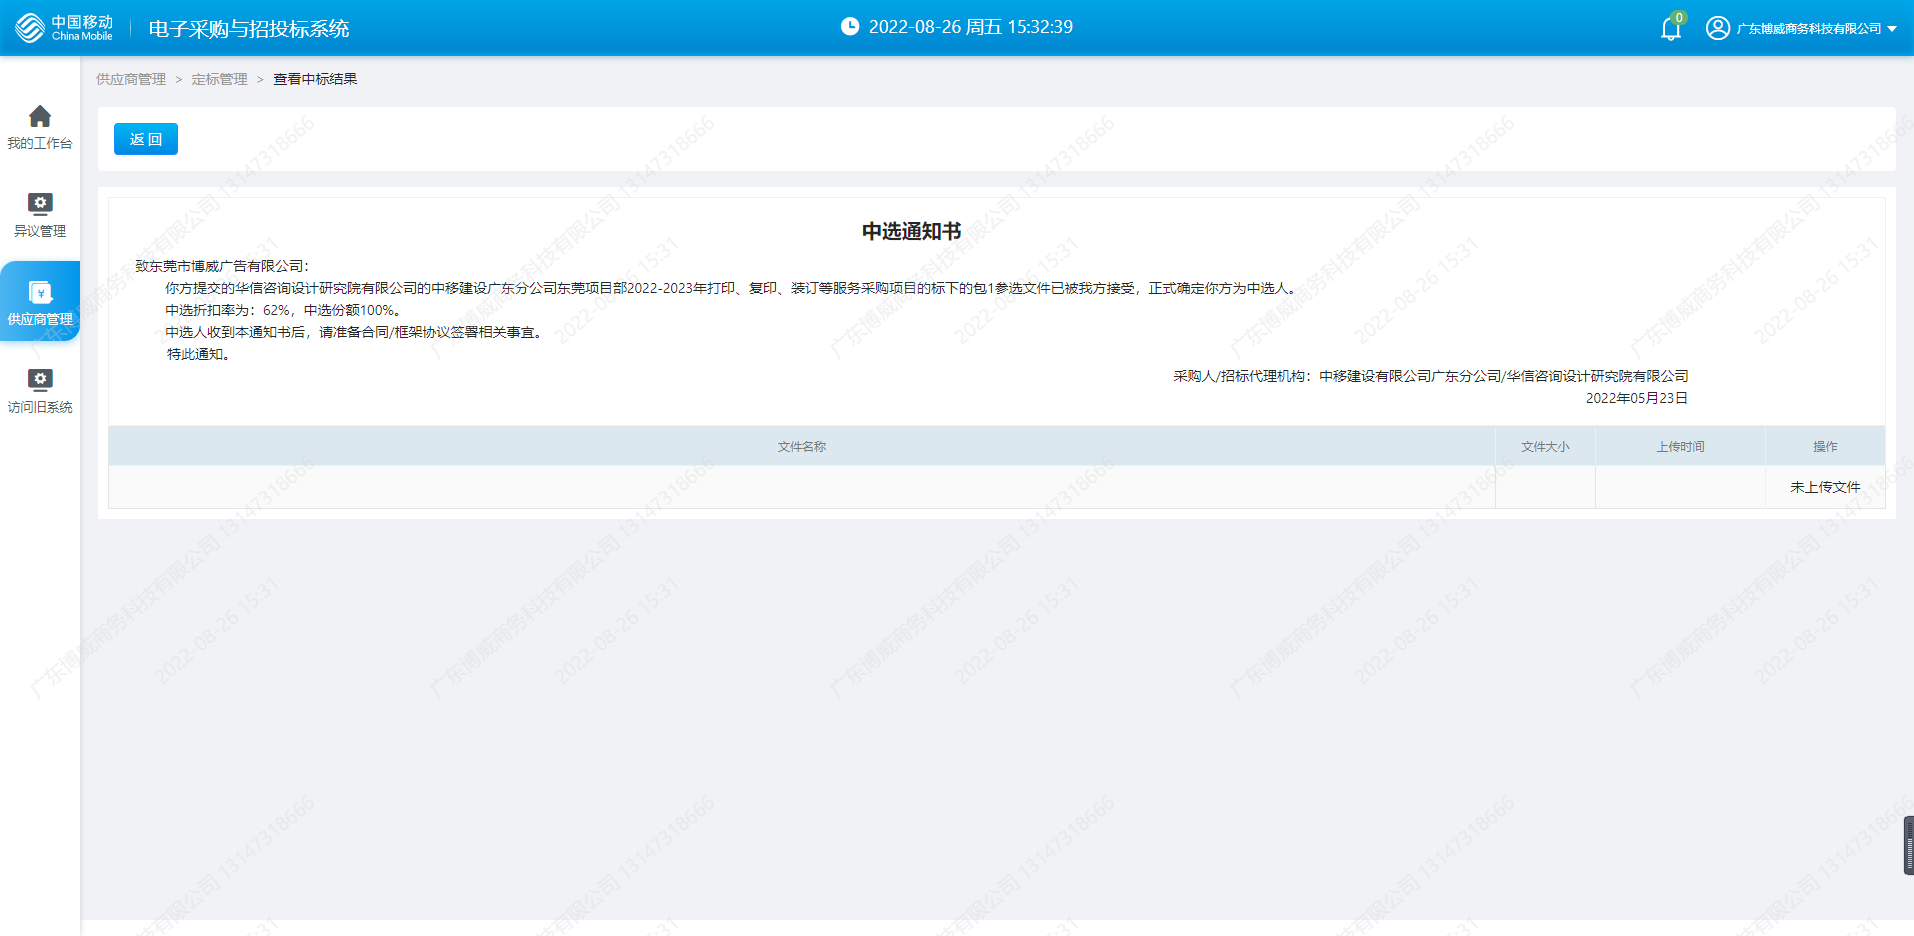The height and width of the screenshot is (936, 1914).
Task: Click the 查看中标结果 breadcrumb item
Action: click(315, 79)
